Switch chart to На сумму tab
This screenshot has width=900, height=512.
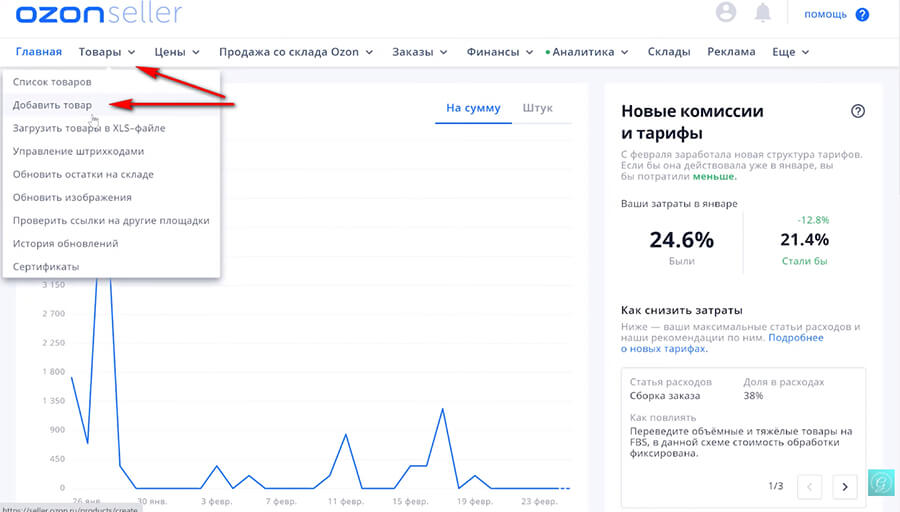473,108
